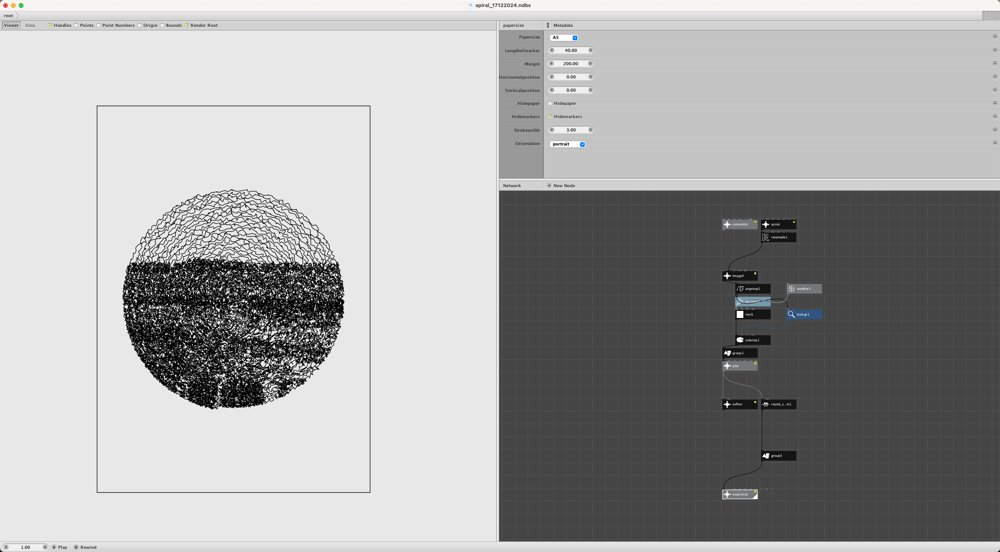This screenshot has width=1000, height=552.
Task: Open Papersize row options on far right
Action: click(x=994, y=36)
